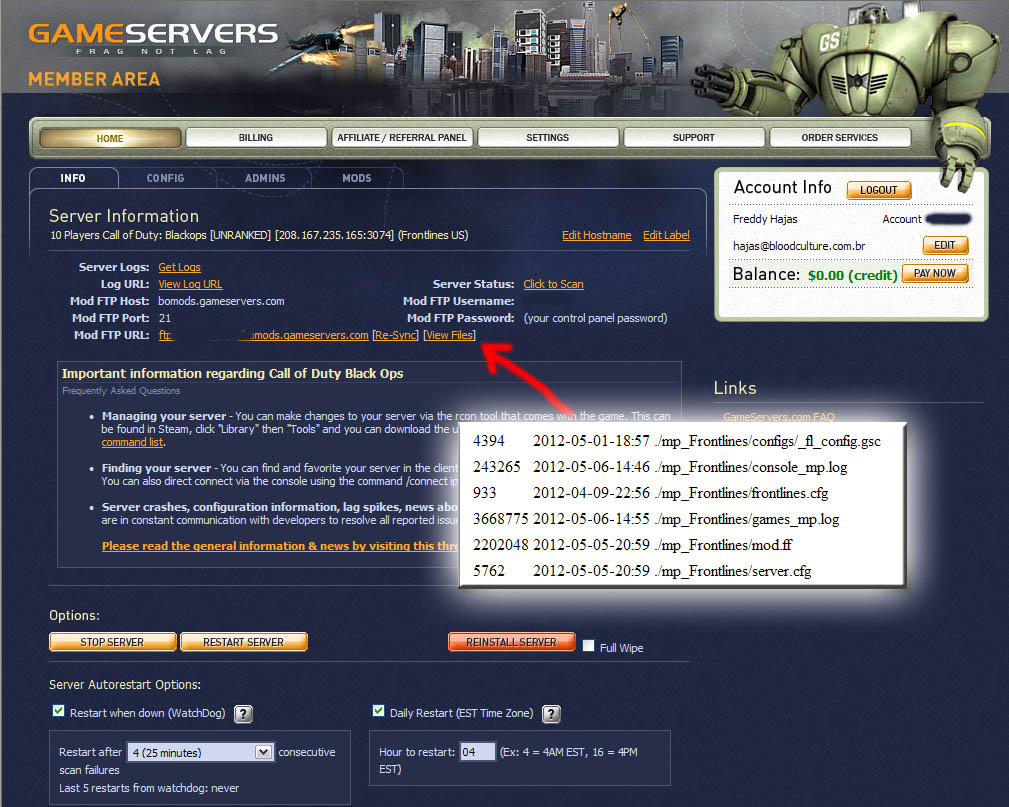The height and width of the screenshot is (807, 1009).
Task: Open Edit Hostname link
Action: (x=597, y=236)
